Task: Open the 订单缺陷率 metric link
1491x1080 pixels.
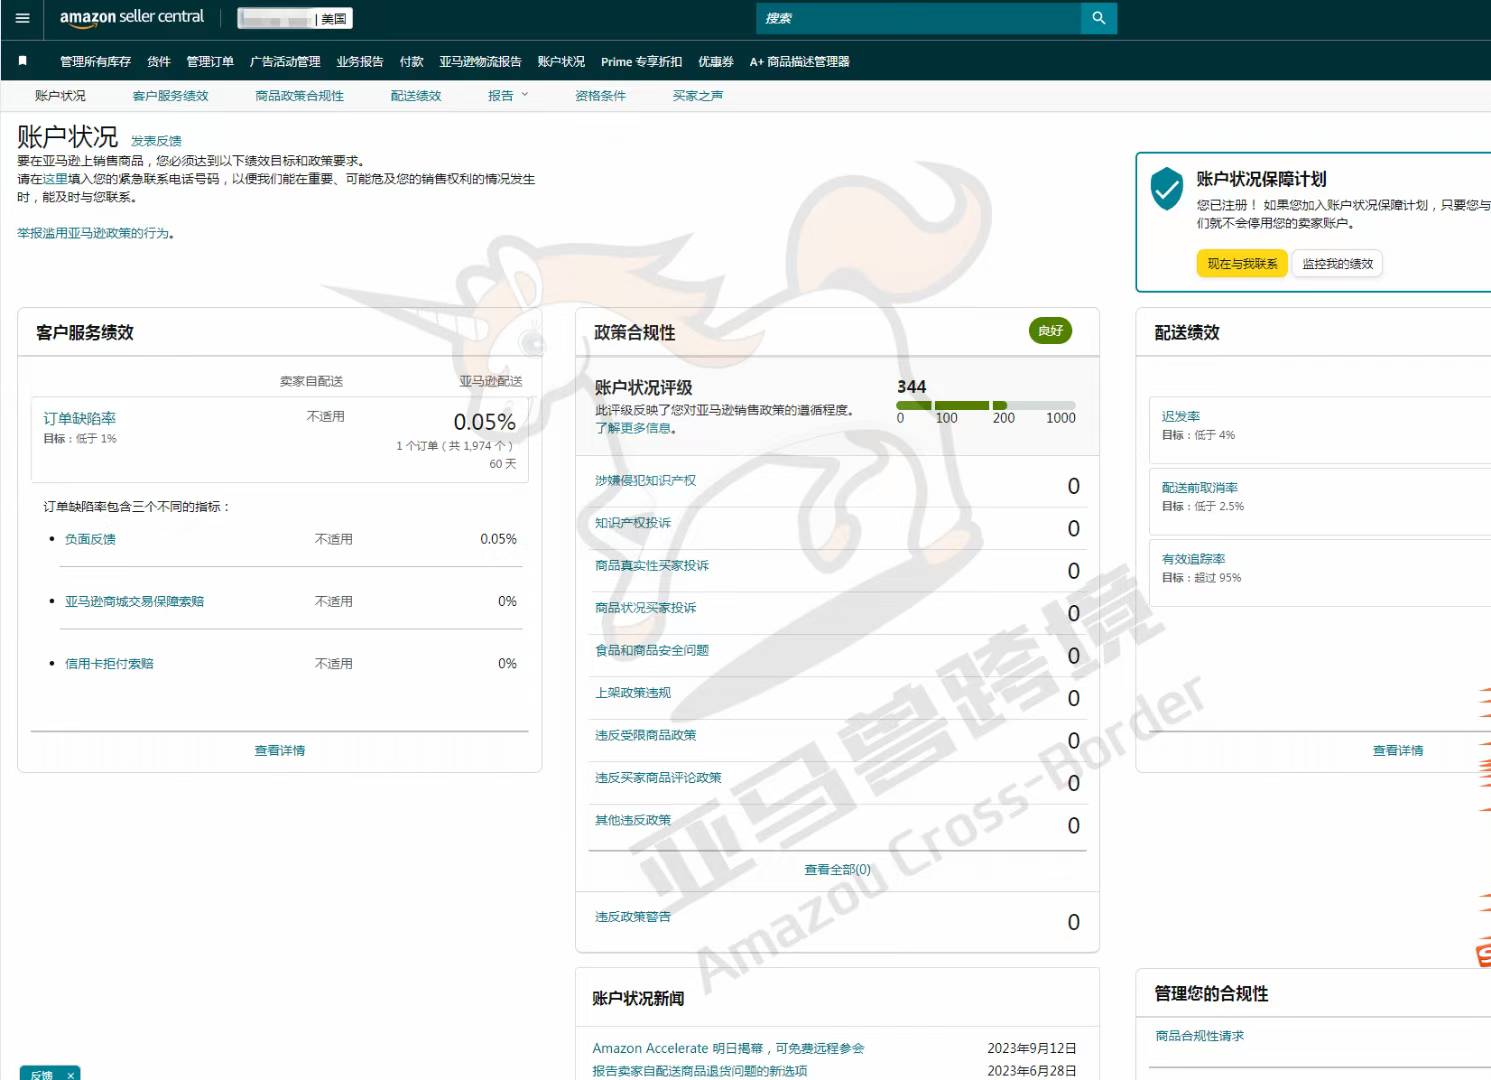Action: (79, 418)
